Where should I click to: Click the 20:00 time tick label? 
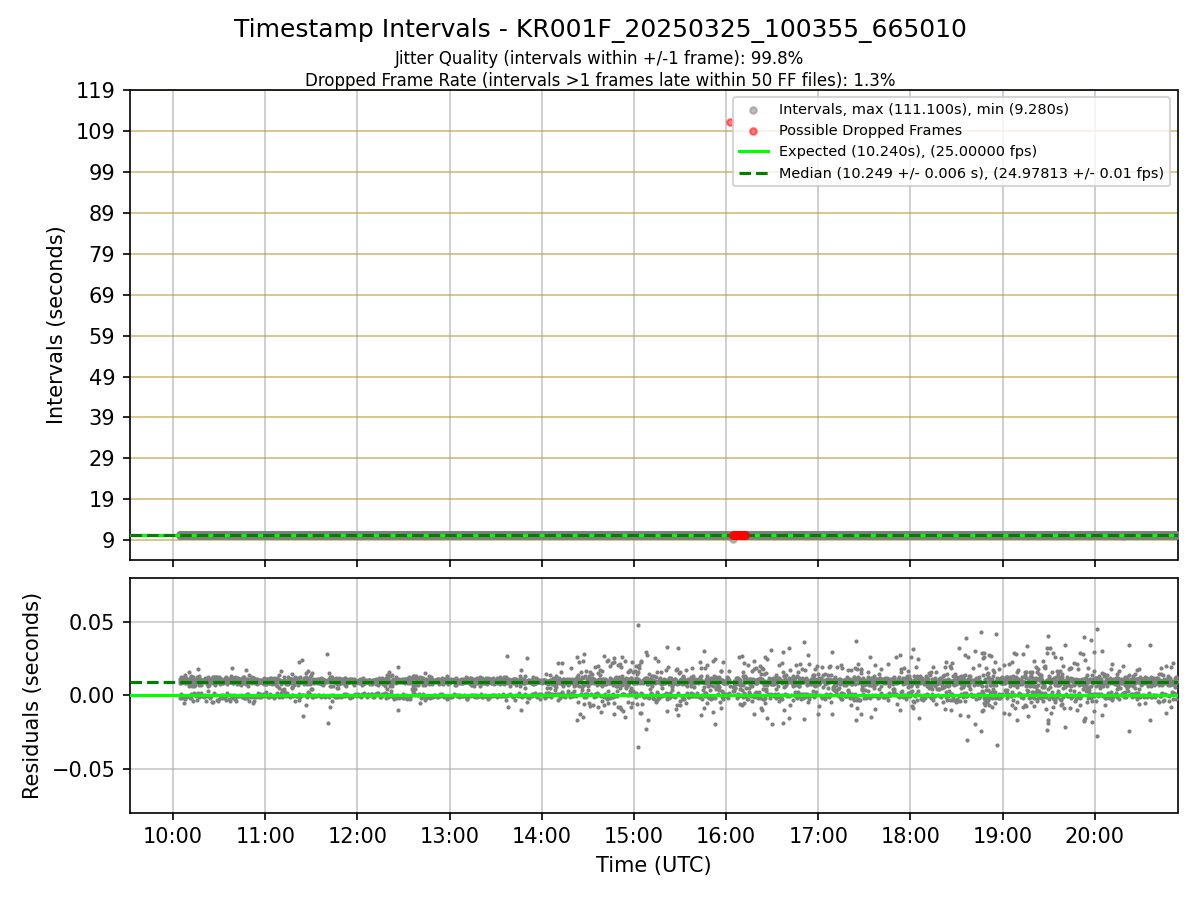1094,834
